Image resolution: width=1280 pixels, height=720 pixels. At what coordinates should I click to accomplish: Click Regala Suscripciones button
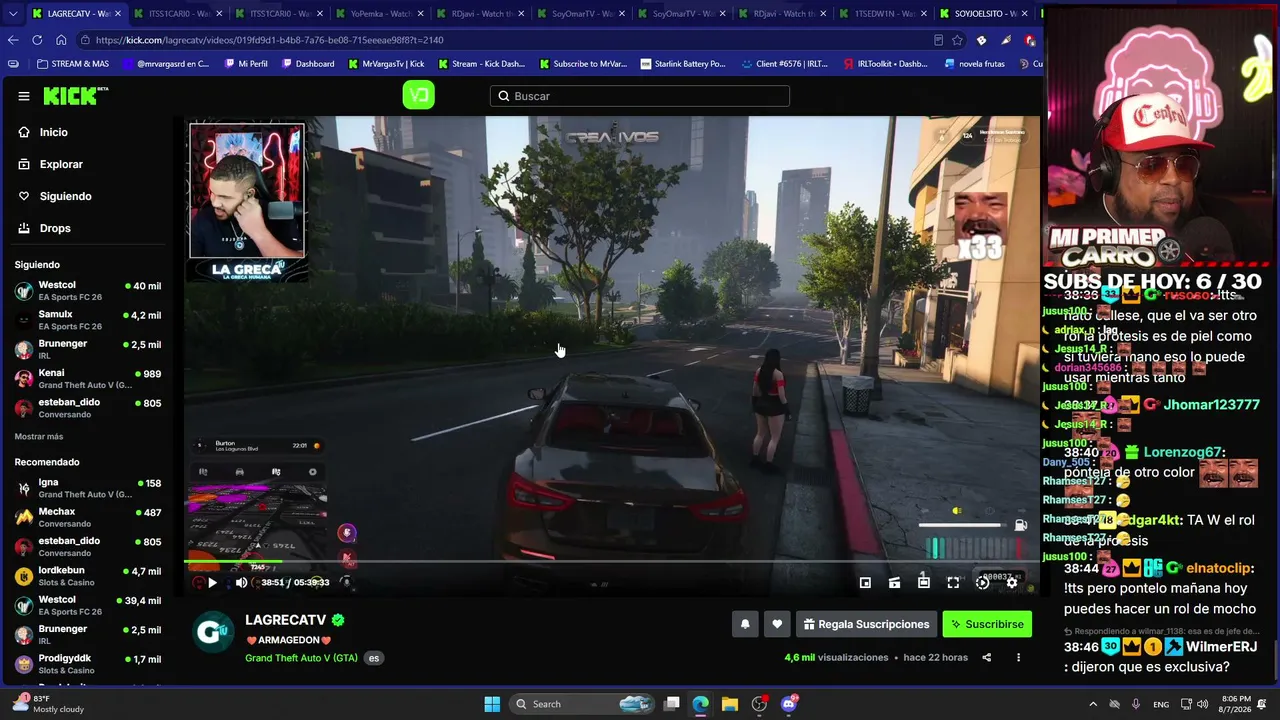point(866,624)
